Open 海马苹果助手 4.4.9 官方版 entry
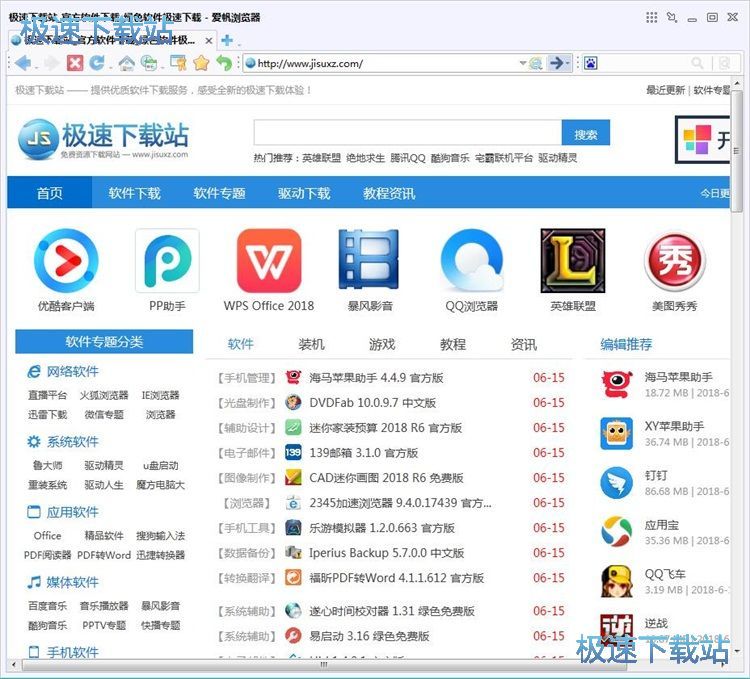This screenshot has width=750, height=679. pos(376,378)
